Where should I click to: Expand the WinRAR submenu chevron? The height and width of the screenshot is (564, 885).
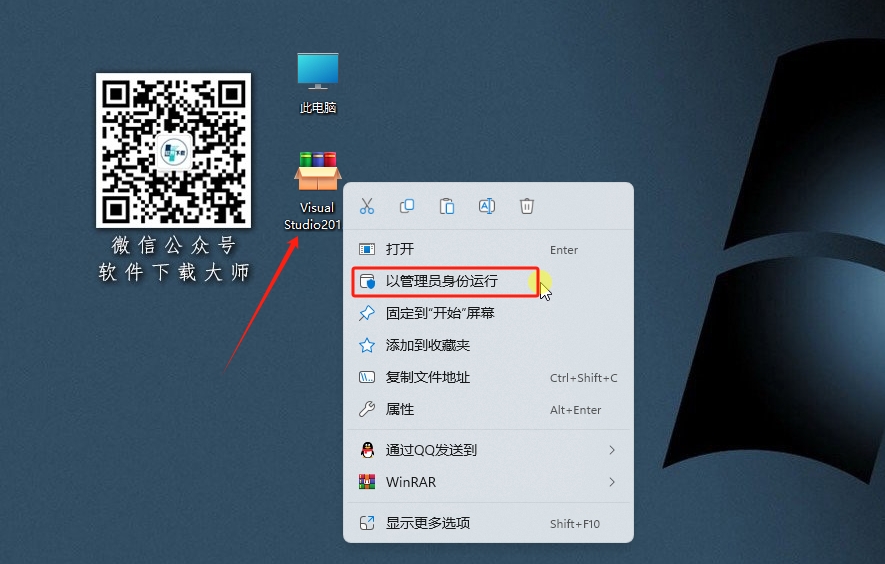pos(612,482)
